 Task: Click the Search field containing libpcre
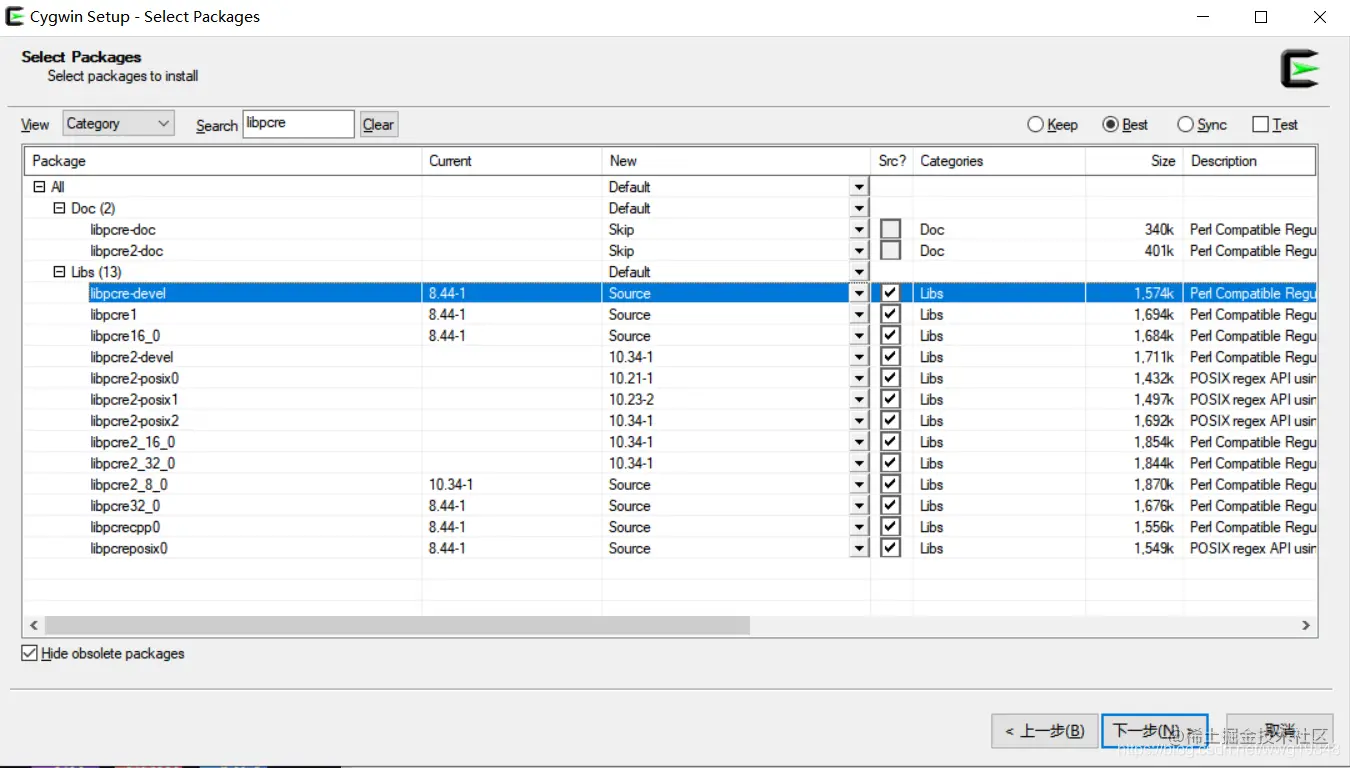tap(299, 124)
